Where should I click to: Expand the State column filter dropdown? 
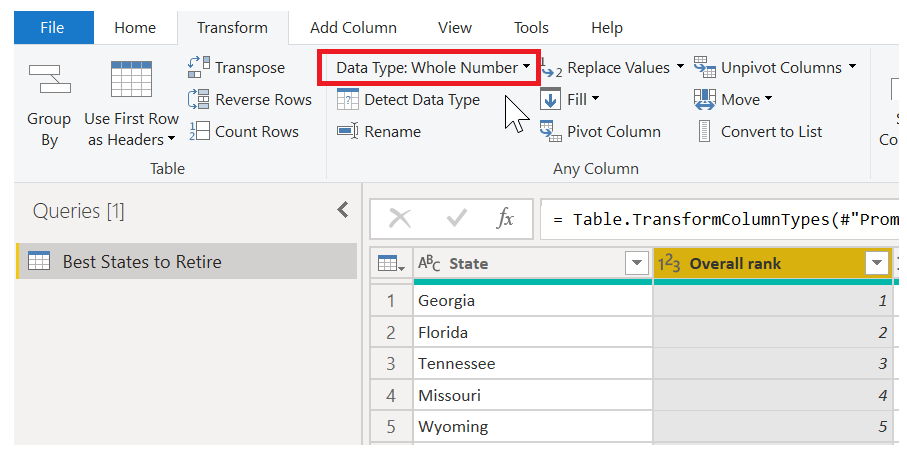[636, 264]
